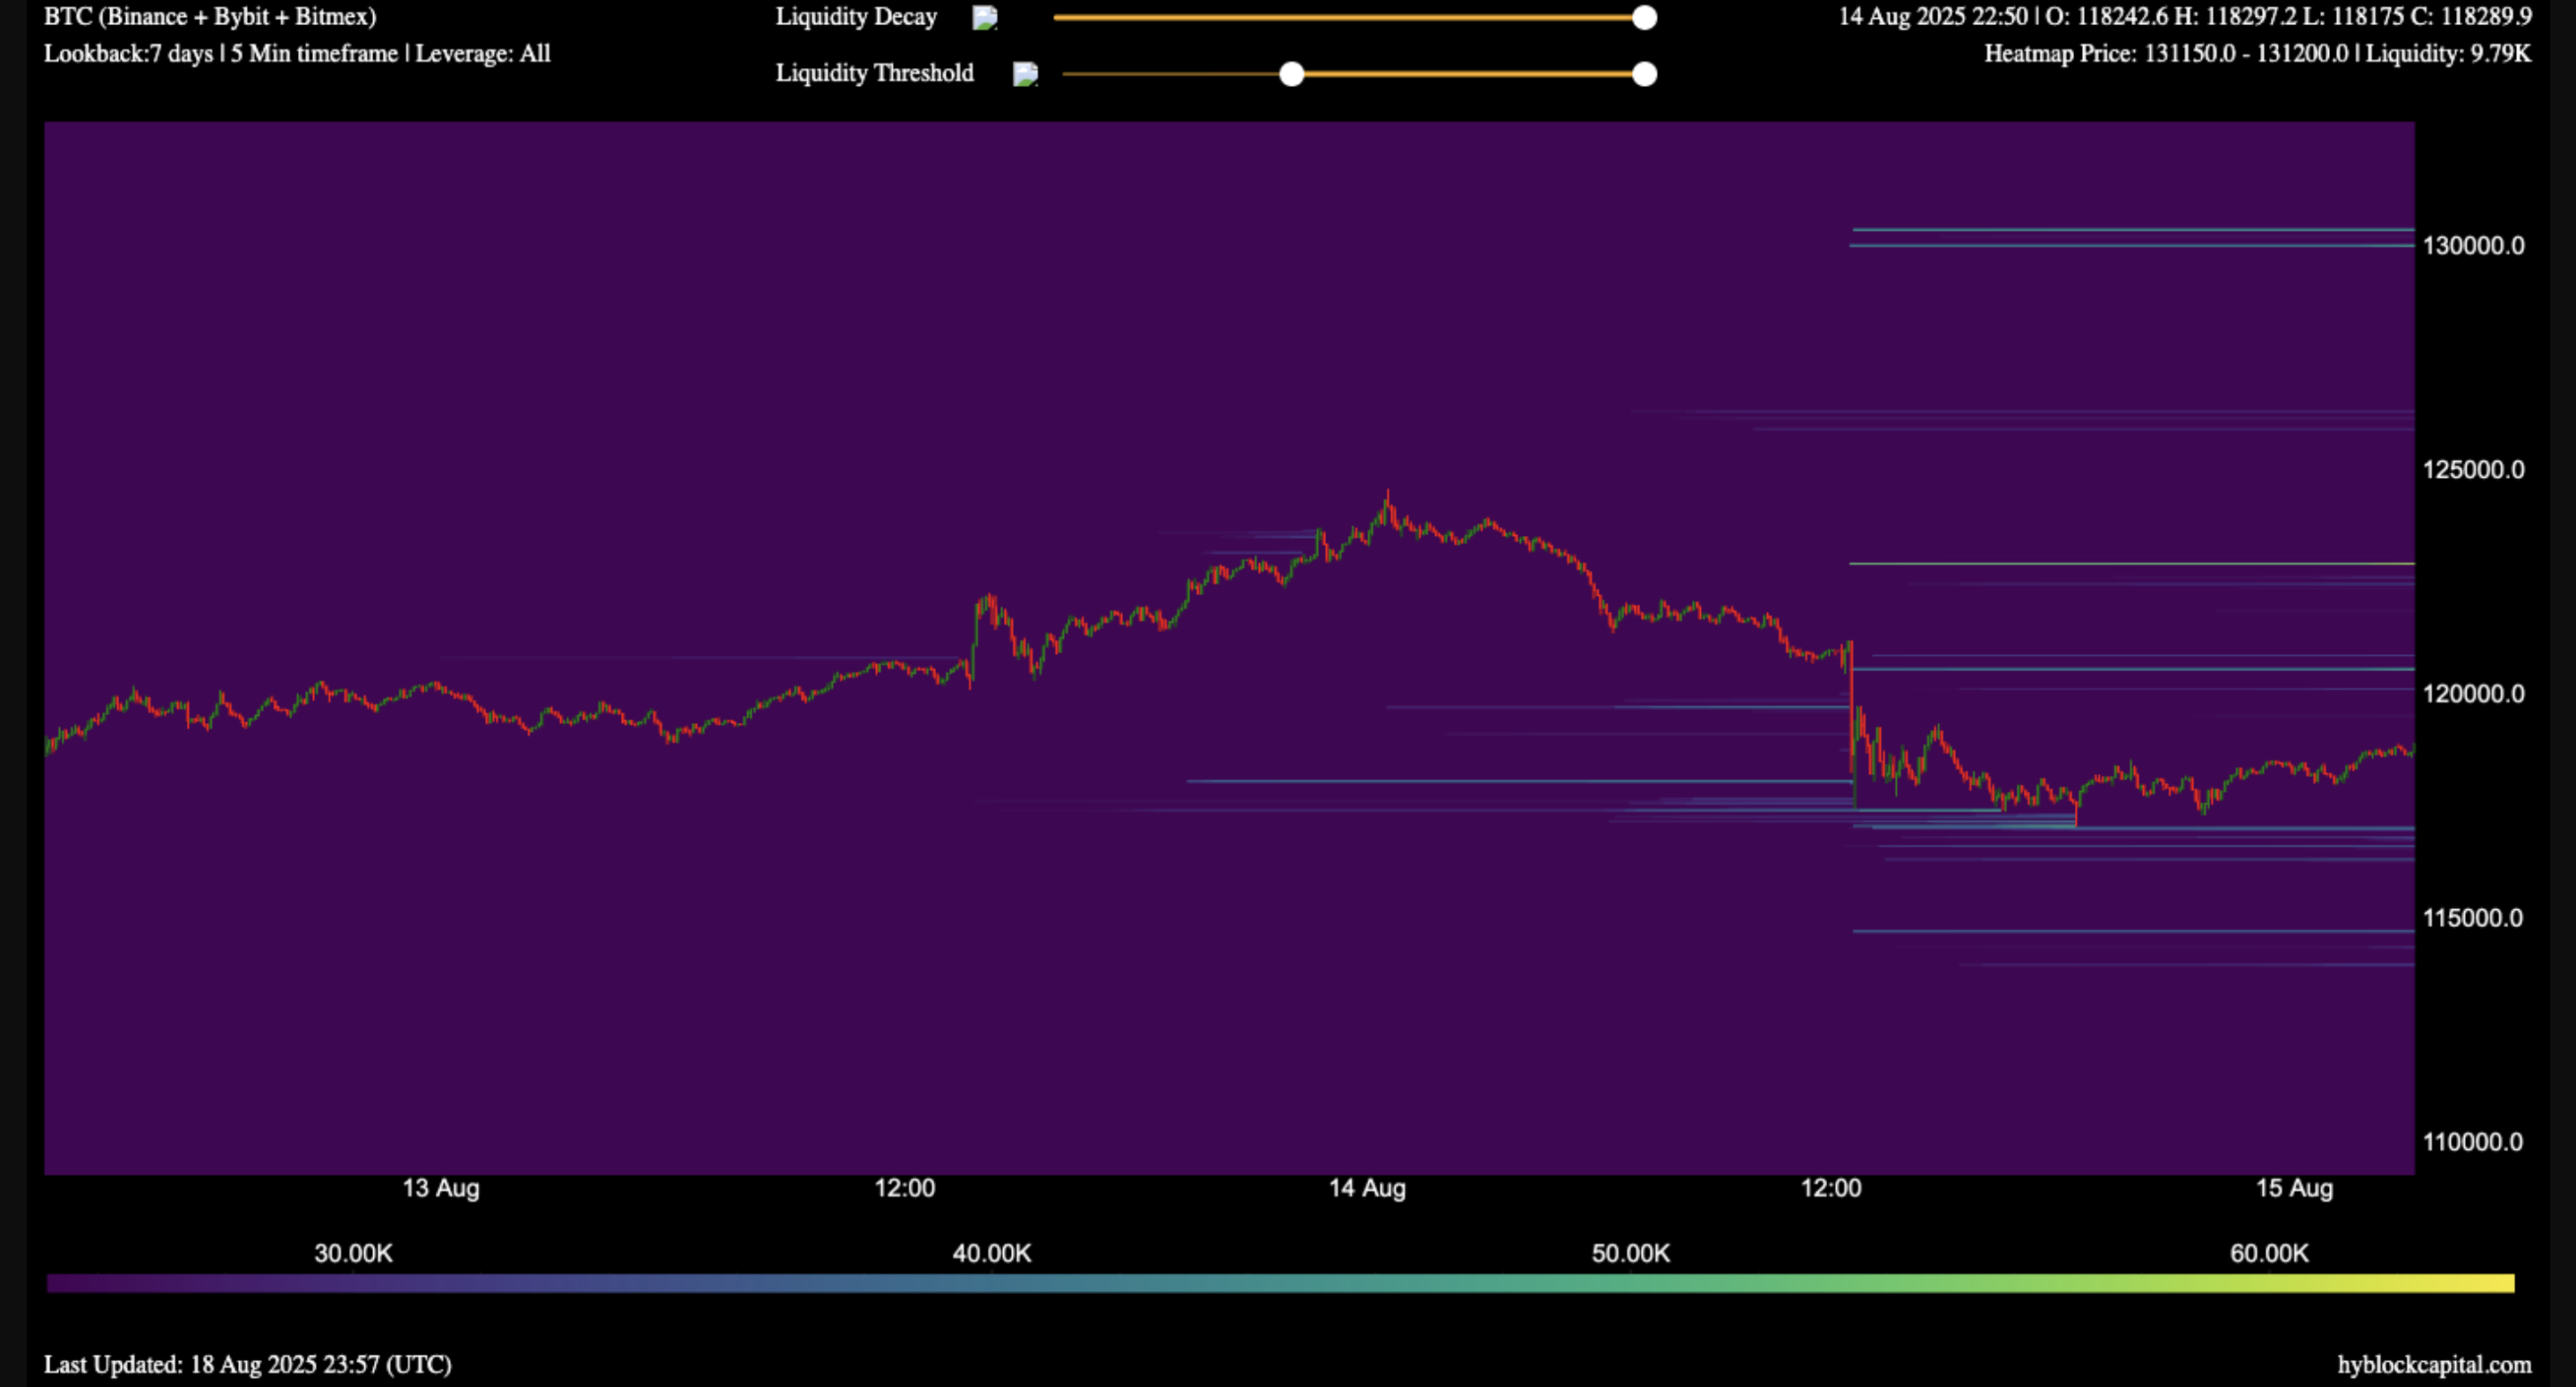This screenshot has height=1387, width=2576.
Task: Click the 60.00K color scale label
Action: [2269, 1253]
